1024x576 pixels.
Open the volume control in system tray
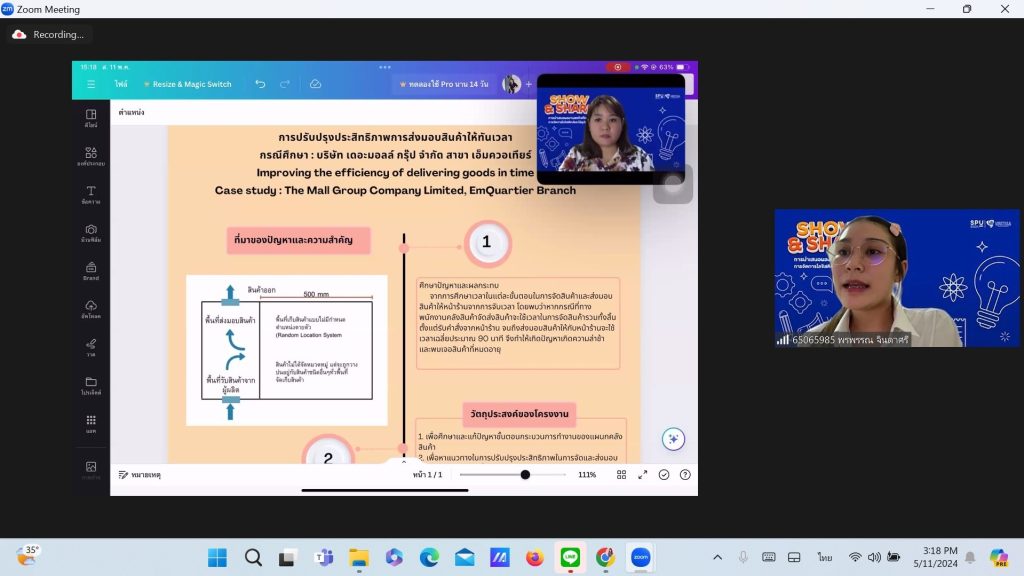(874, 557)
